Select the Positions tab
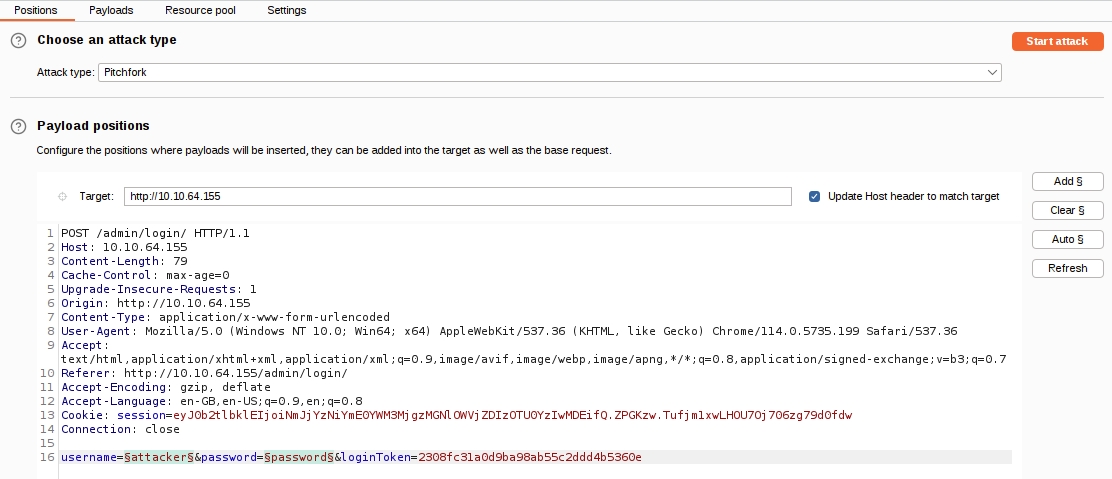 coord(35,11)
